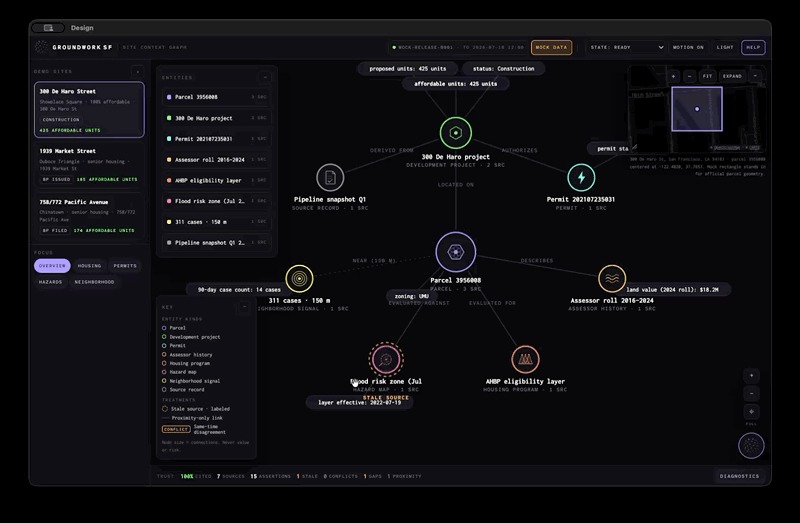Collapse the Entities panel

click(x=265, y=78)
